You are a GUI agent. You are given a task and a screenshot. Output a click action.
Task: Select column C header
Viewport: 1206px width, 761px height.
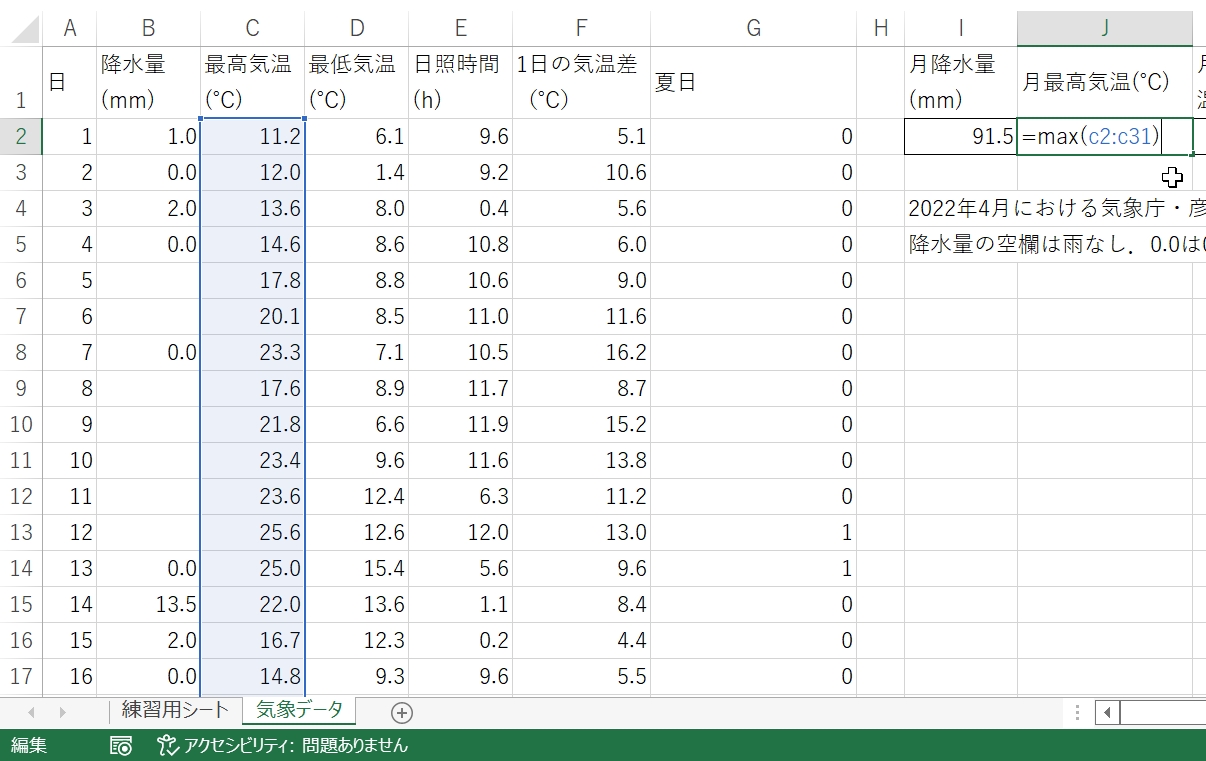click(252, 28)
